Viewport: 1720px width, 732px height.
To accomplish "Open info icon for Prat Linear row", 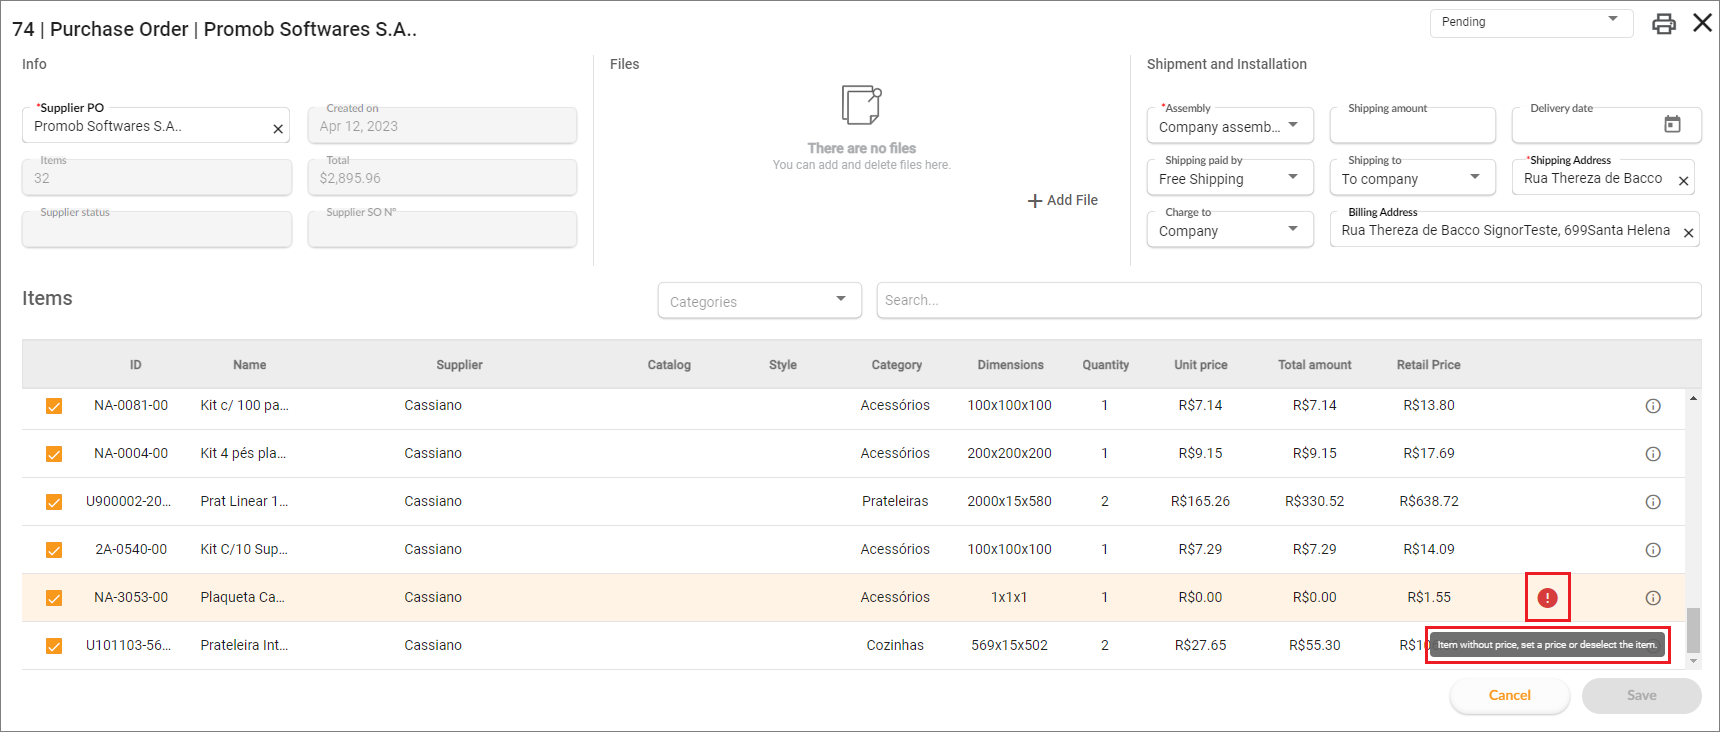I will coord(1653,502).
